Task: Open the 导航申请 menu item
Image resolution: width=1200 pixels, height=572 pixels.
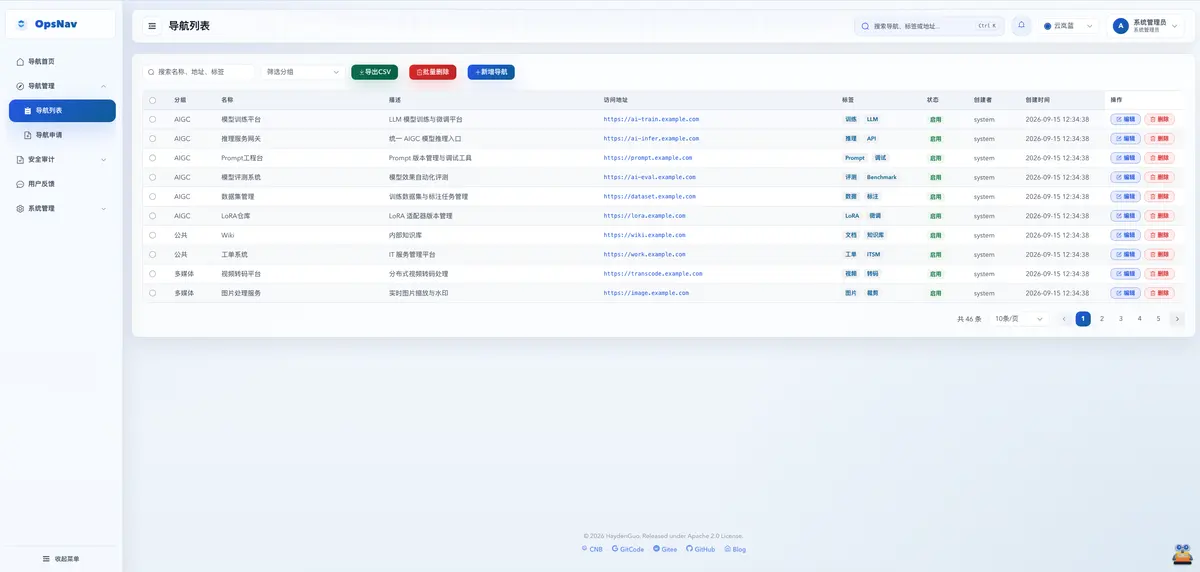Action: pyautogui.click(x=62, y=135)
